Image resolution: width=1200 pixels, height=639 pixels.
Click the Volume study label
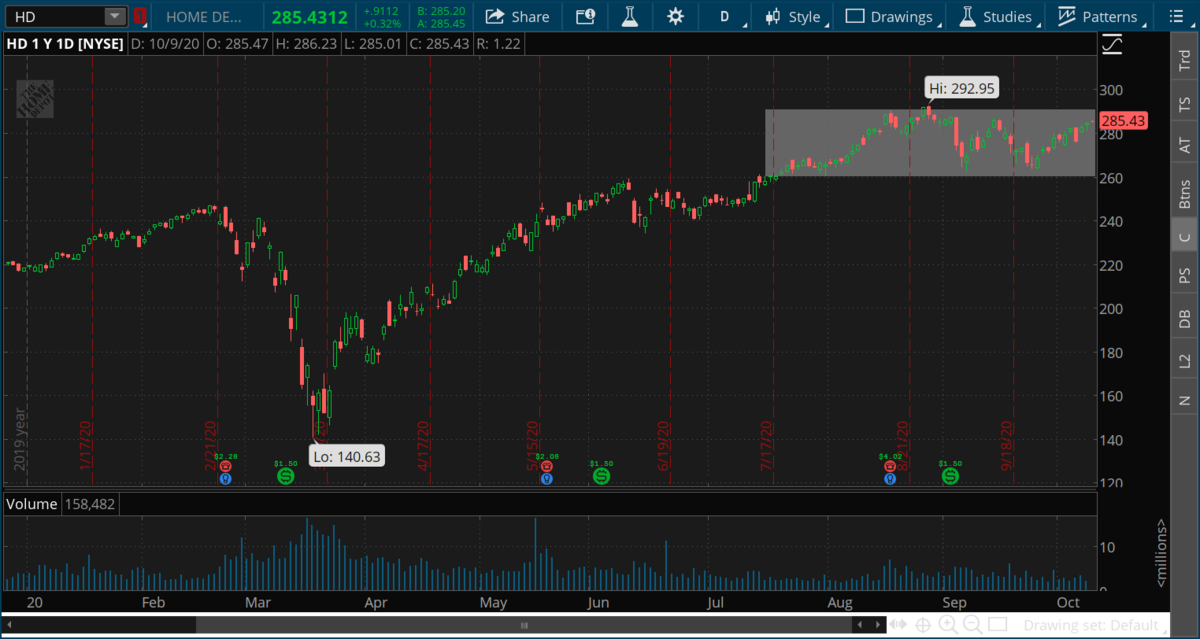(x=32, y=505)
